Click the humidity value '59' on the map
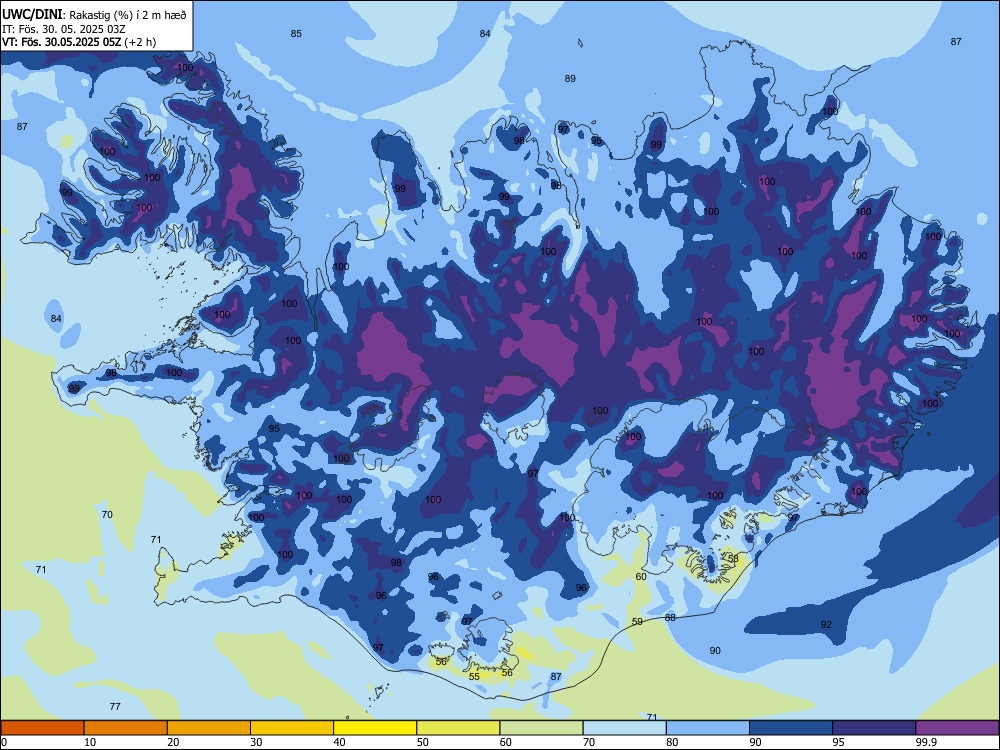This screenshot has height=750, width=1000. coord(637,621)
